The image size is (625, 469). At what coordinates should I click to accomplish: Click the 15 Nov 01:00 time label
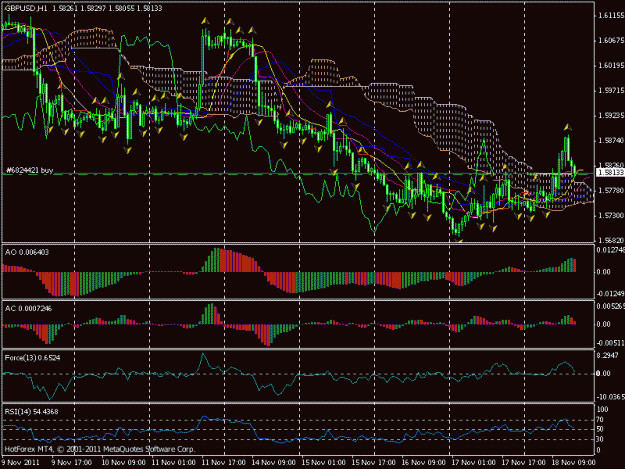point(323,462)
